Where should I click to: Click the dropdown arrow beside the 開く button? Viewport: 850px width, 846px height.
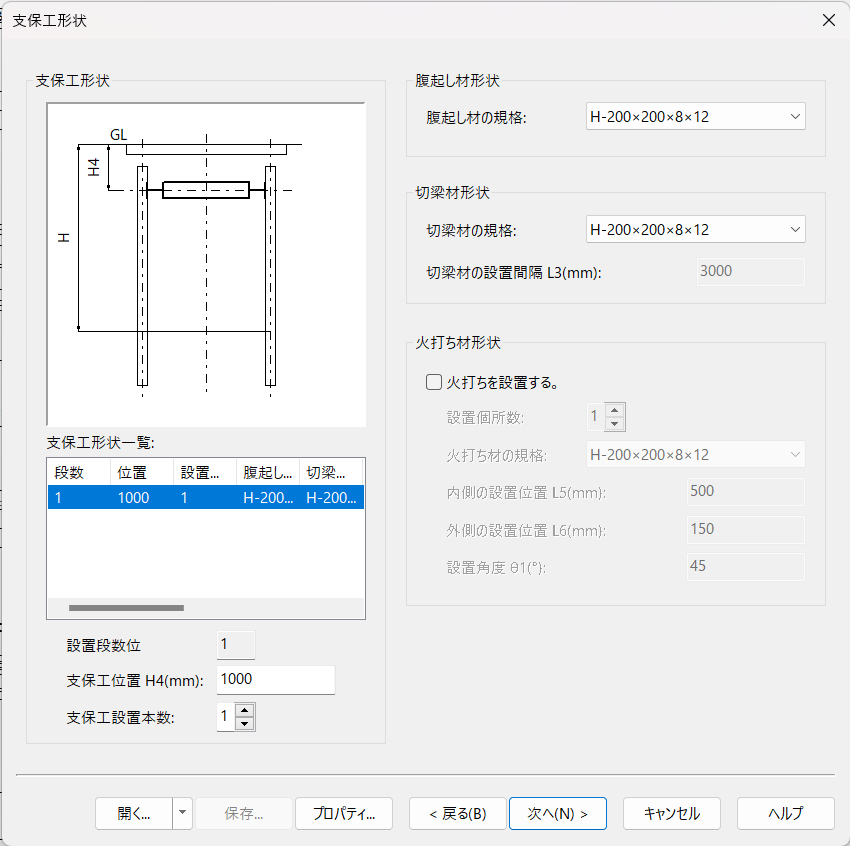(x=183, y=813)
